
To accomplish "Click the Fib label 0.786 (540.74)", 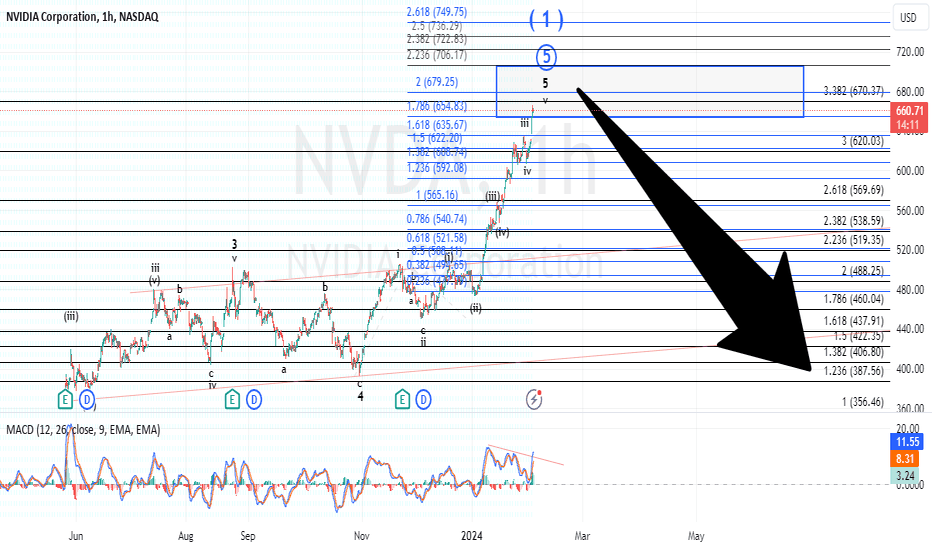I will coord(437,219).
